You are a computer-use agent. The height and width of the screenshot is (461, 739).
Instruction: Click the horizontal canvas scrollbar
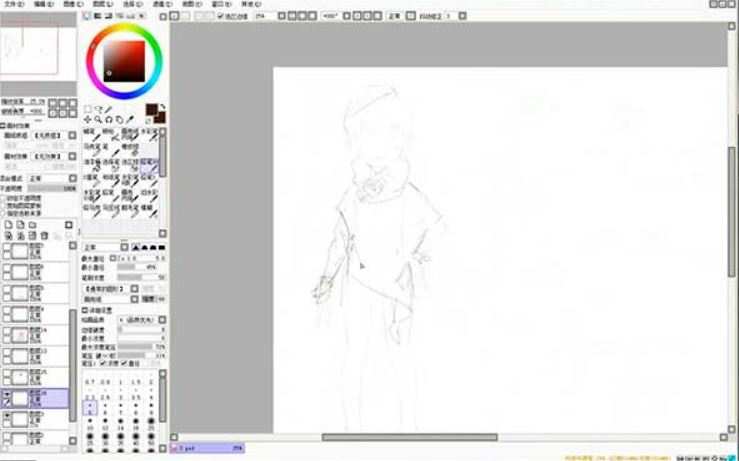(409, 437)
